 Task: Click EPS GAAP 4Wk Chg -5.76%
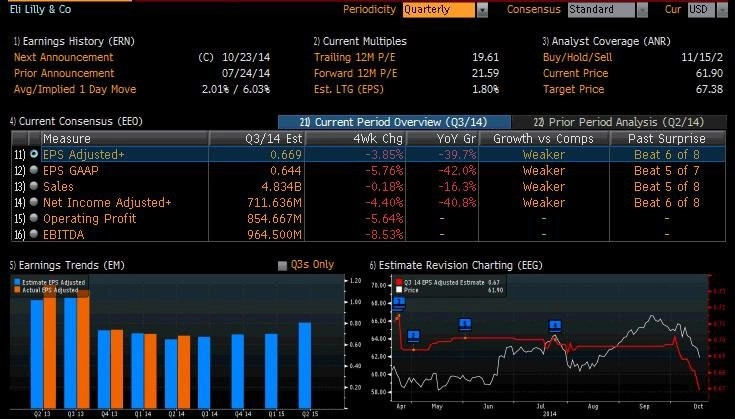click(384, 171)
